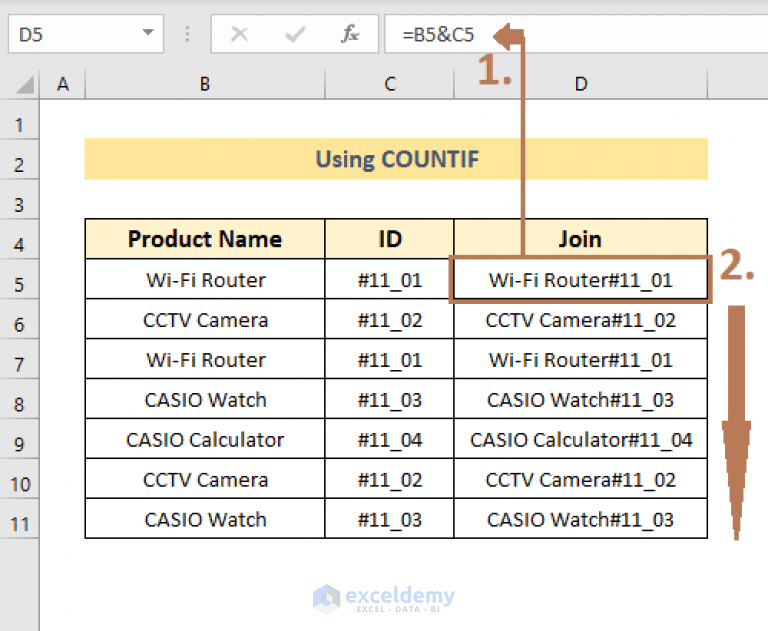Select 'Wi-Fi Router' cell in row 5
Screen dimensions: 768x631
point(205,279)
